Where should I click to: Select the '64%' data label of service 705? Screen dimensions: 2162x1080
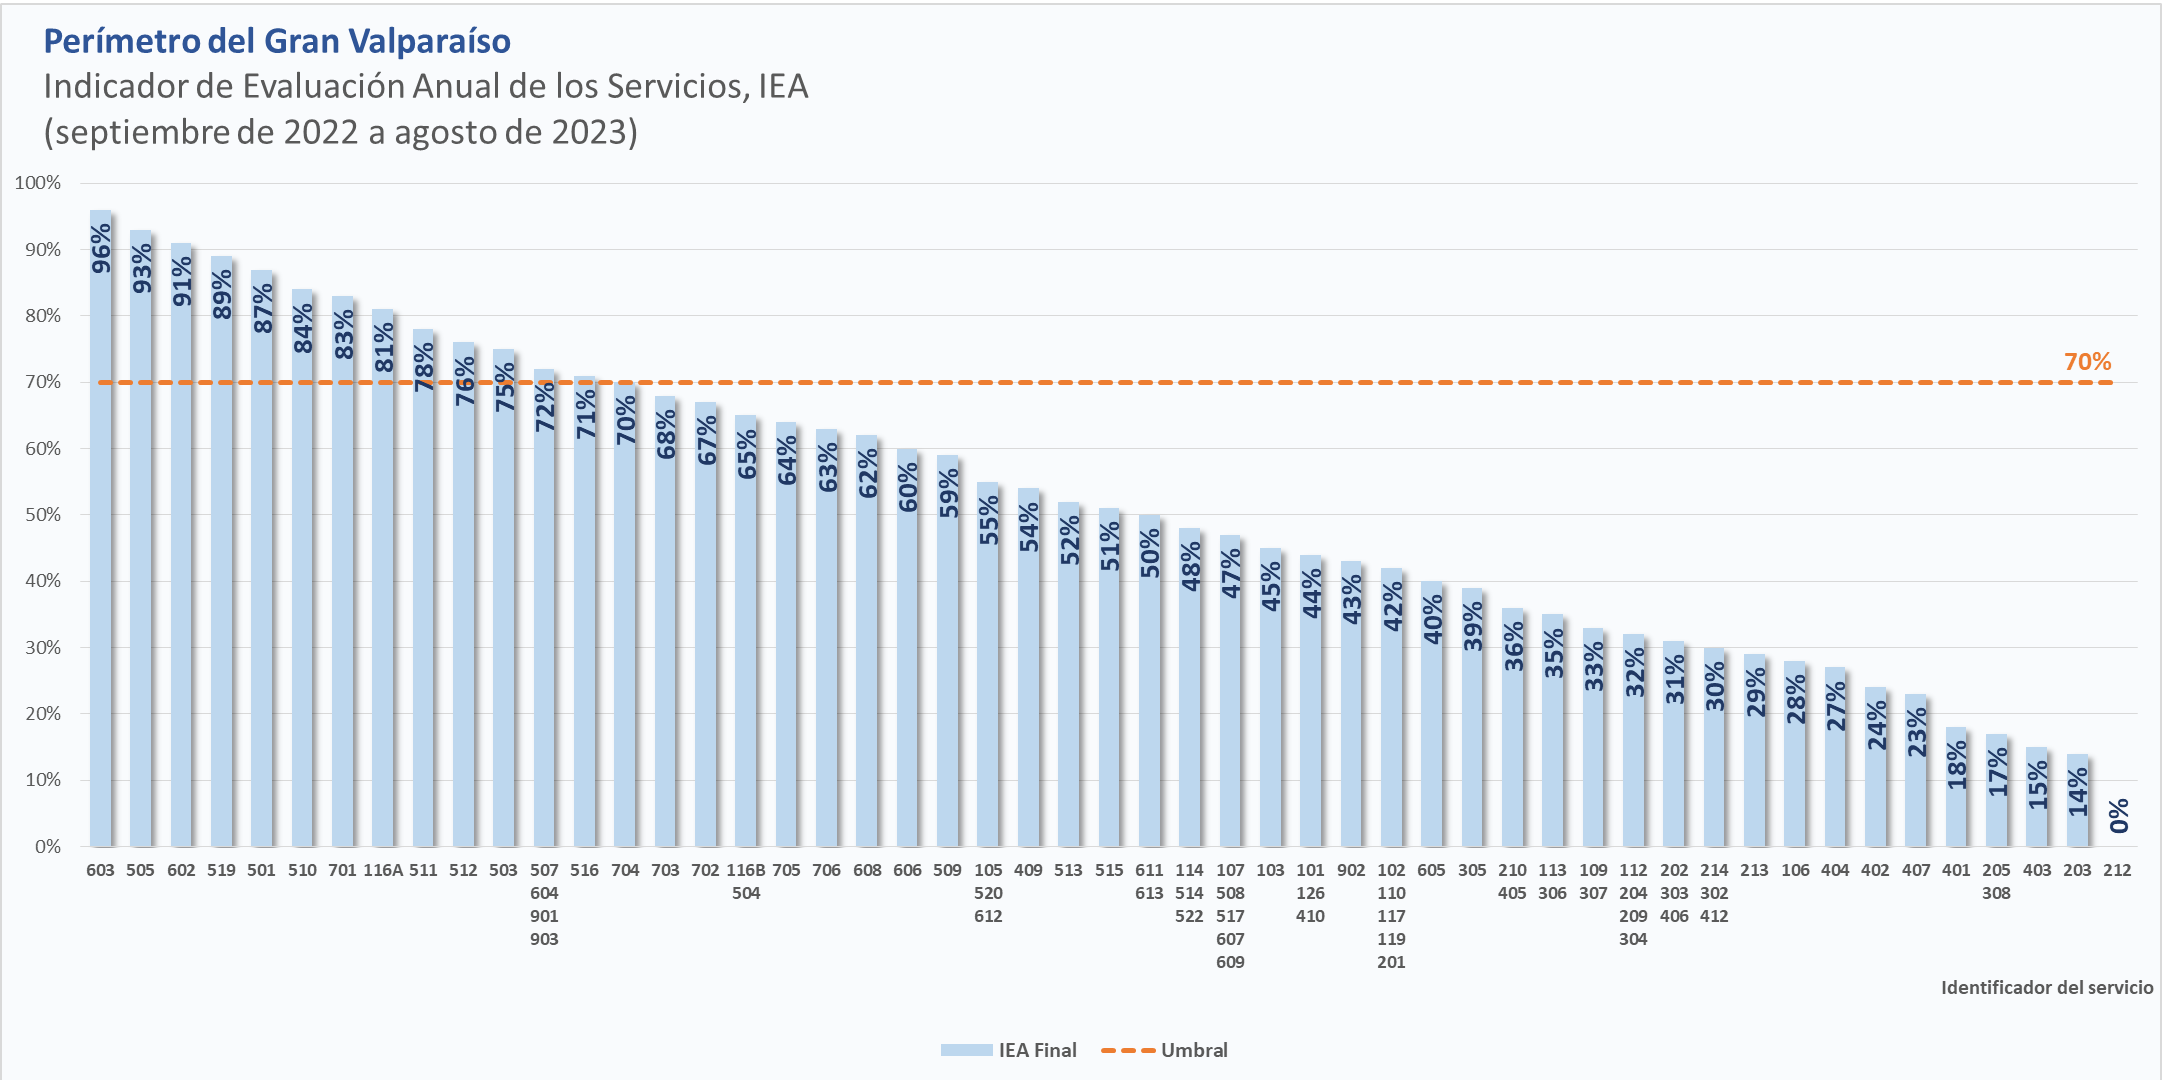[787, 460]
